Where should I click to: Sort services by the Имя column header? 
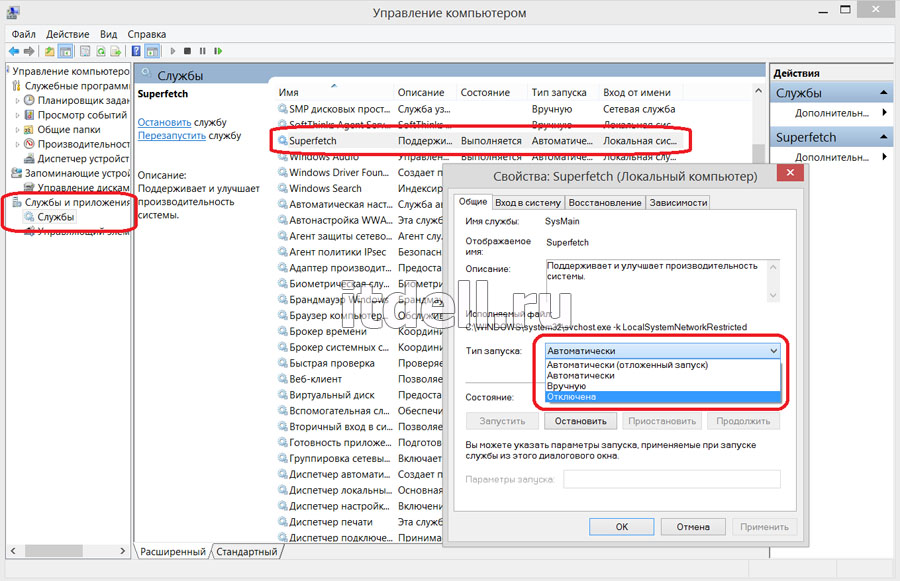click(x=335, y=92)
